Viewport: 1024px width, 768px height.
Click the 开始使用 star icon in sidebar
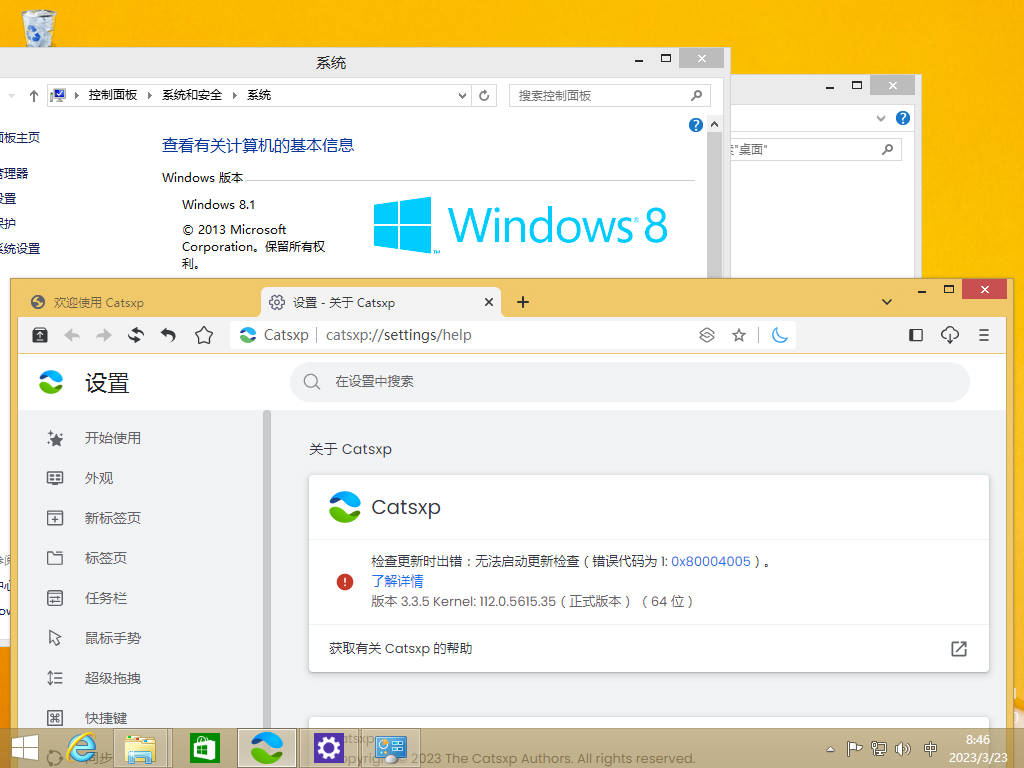pyautogui.click(x=55, y=438)
